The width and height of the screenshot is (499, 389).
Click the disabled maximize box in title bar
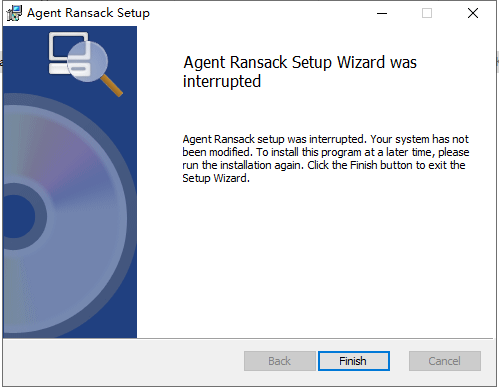tap(427, 13)
